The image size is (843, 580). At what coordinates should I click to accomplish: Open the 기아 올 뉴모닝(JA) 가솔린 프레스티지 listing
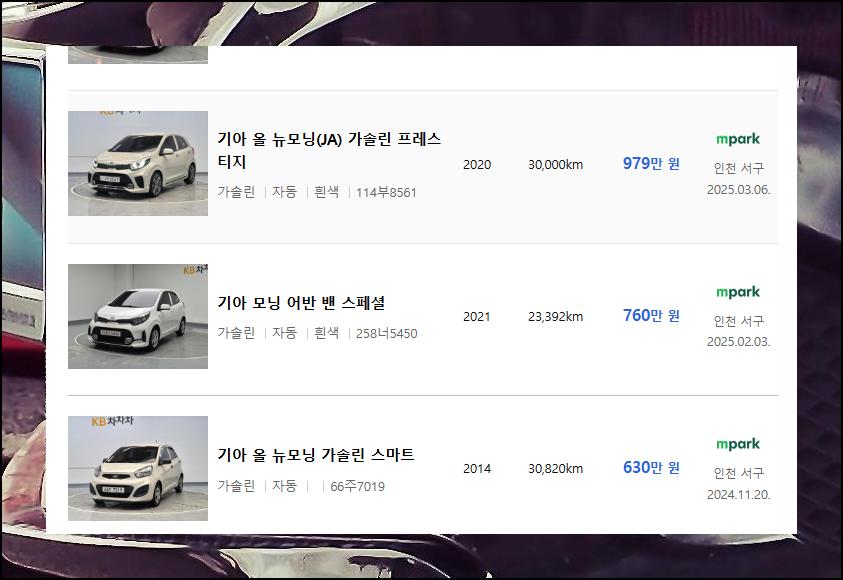(x=329, y=150)
